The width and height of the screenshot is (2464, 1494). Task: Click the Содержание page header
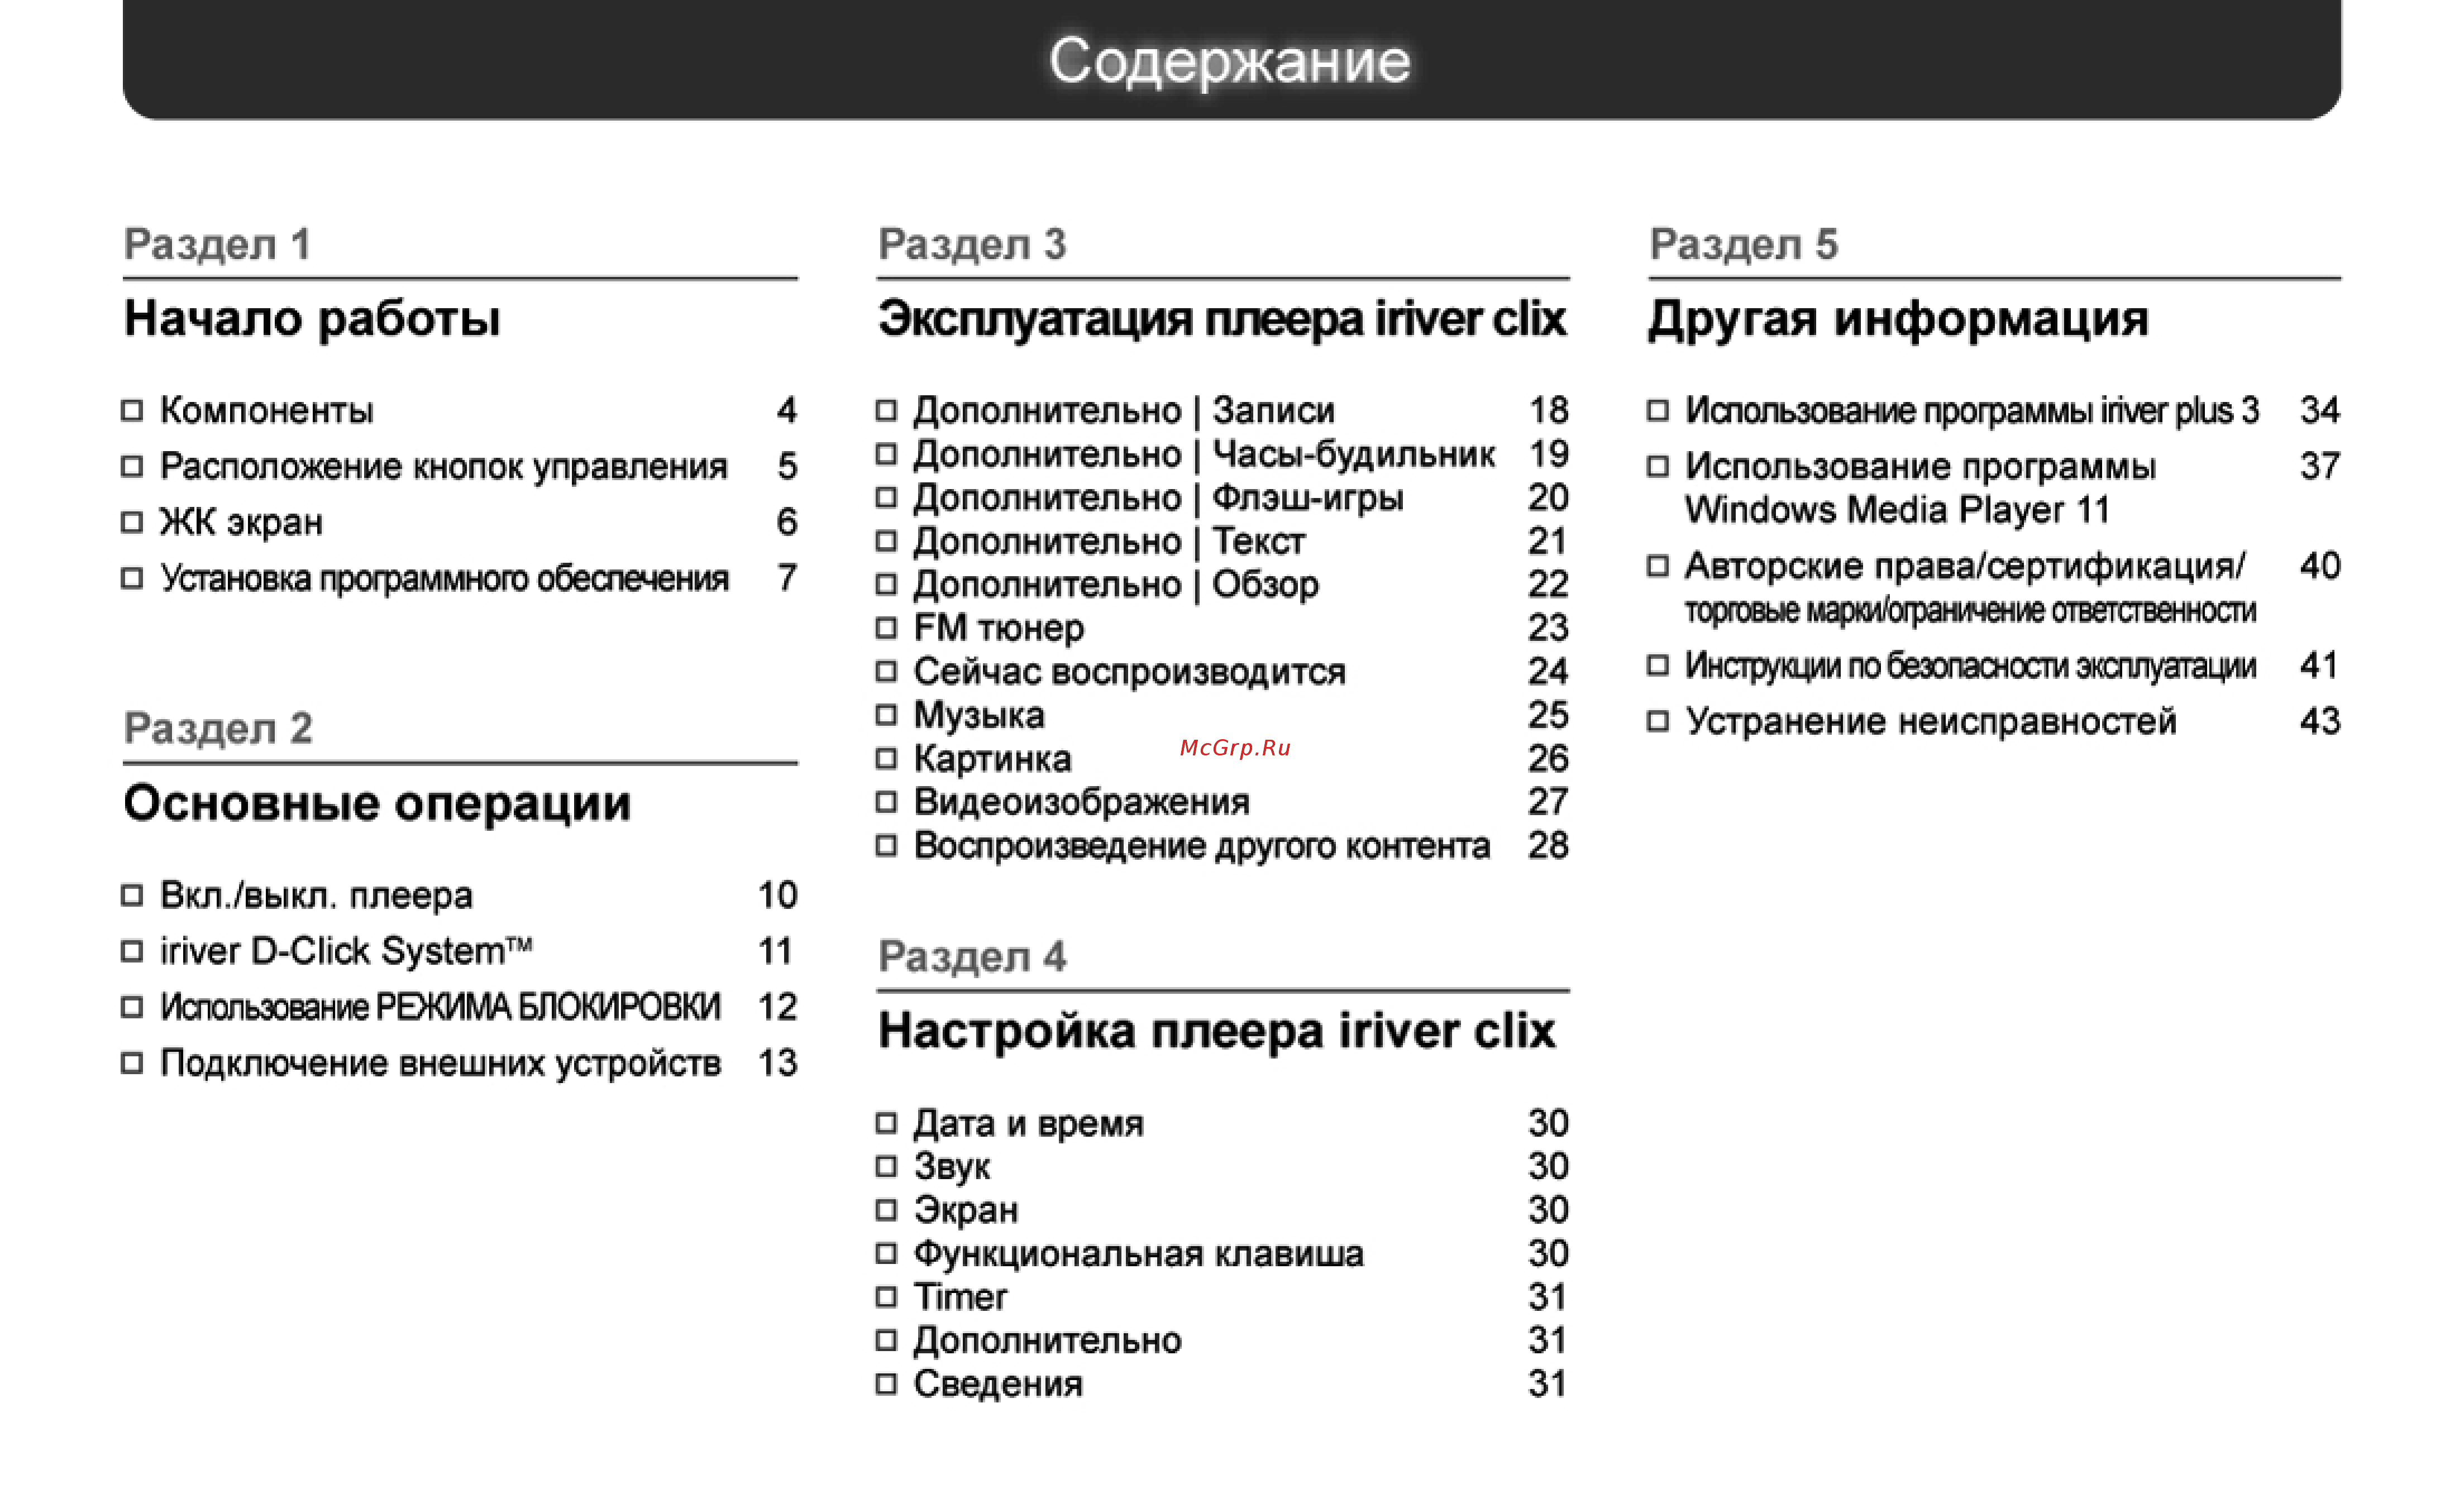[x=1230, y=62]
